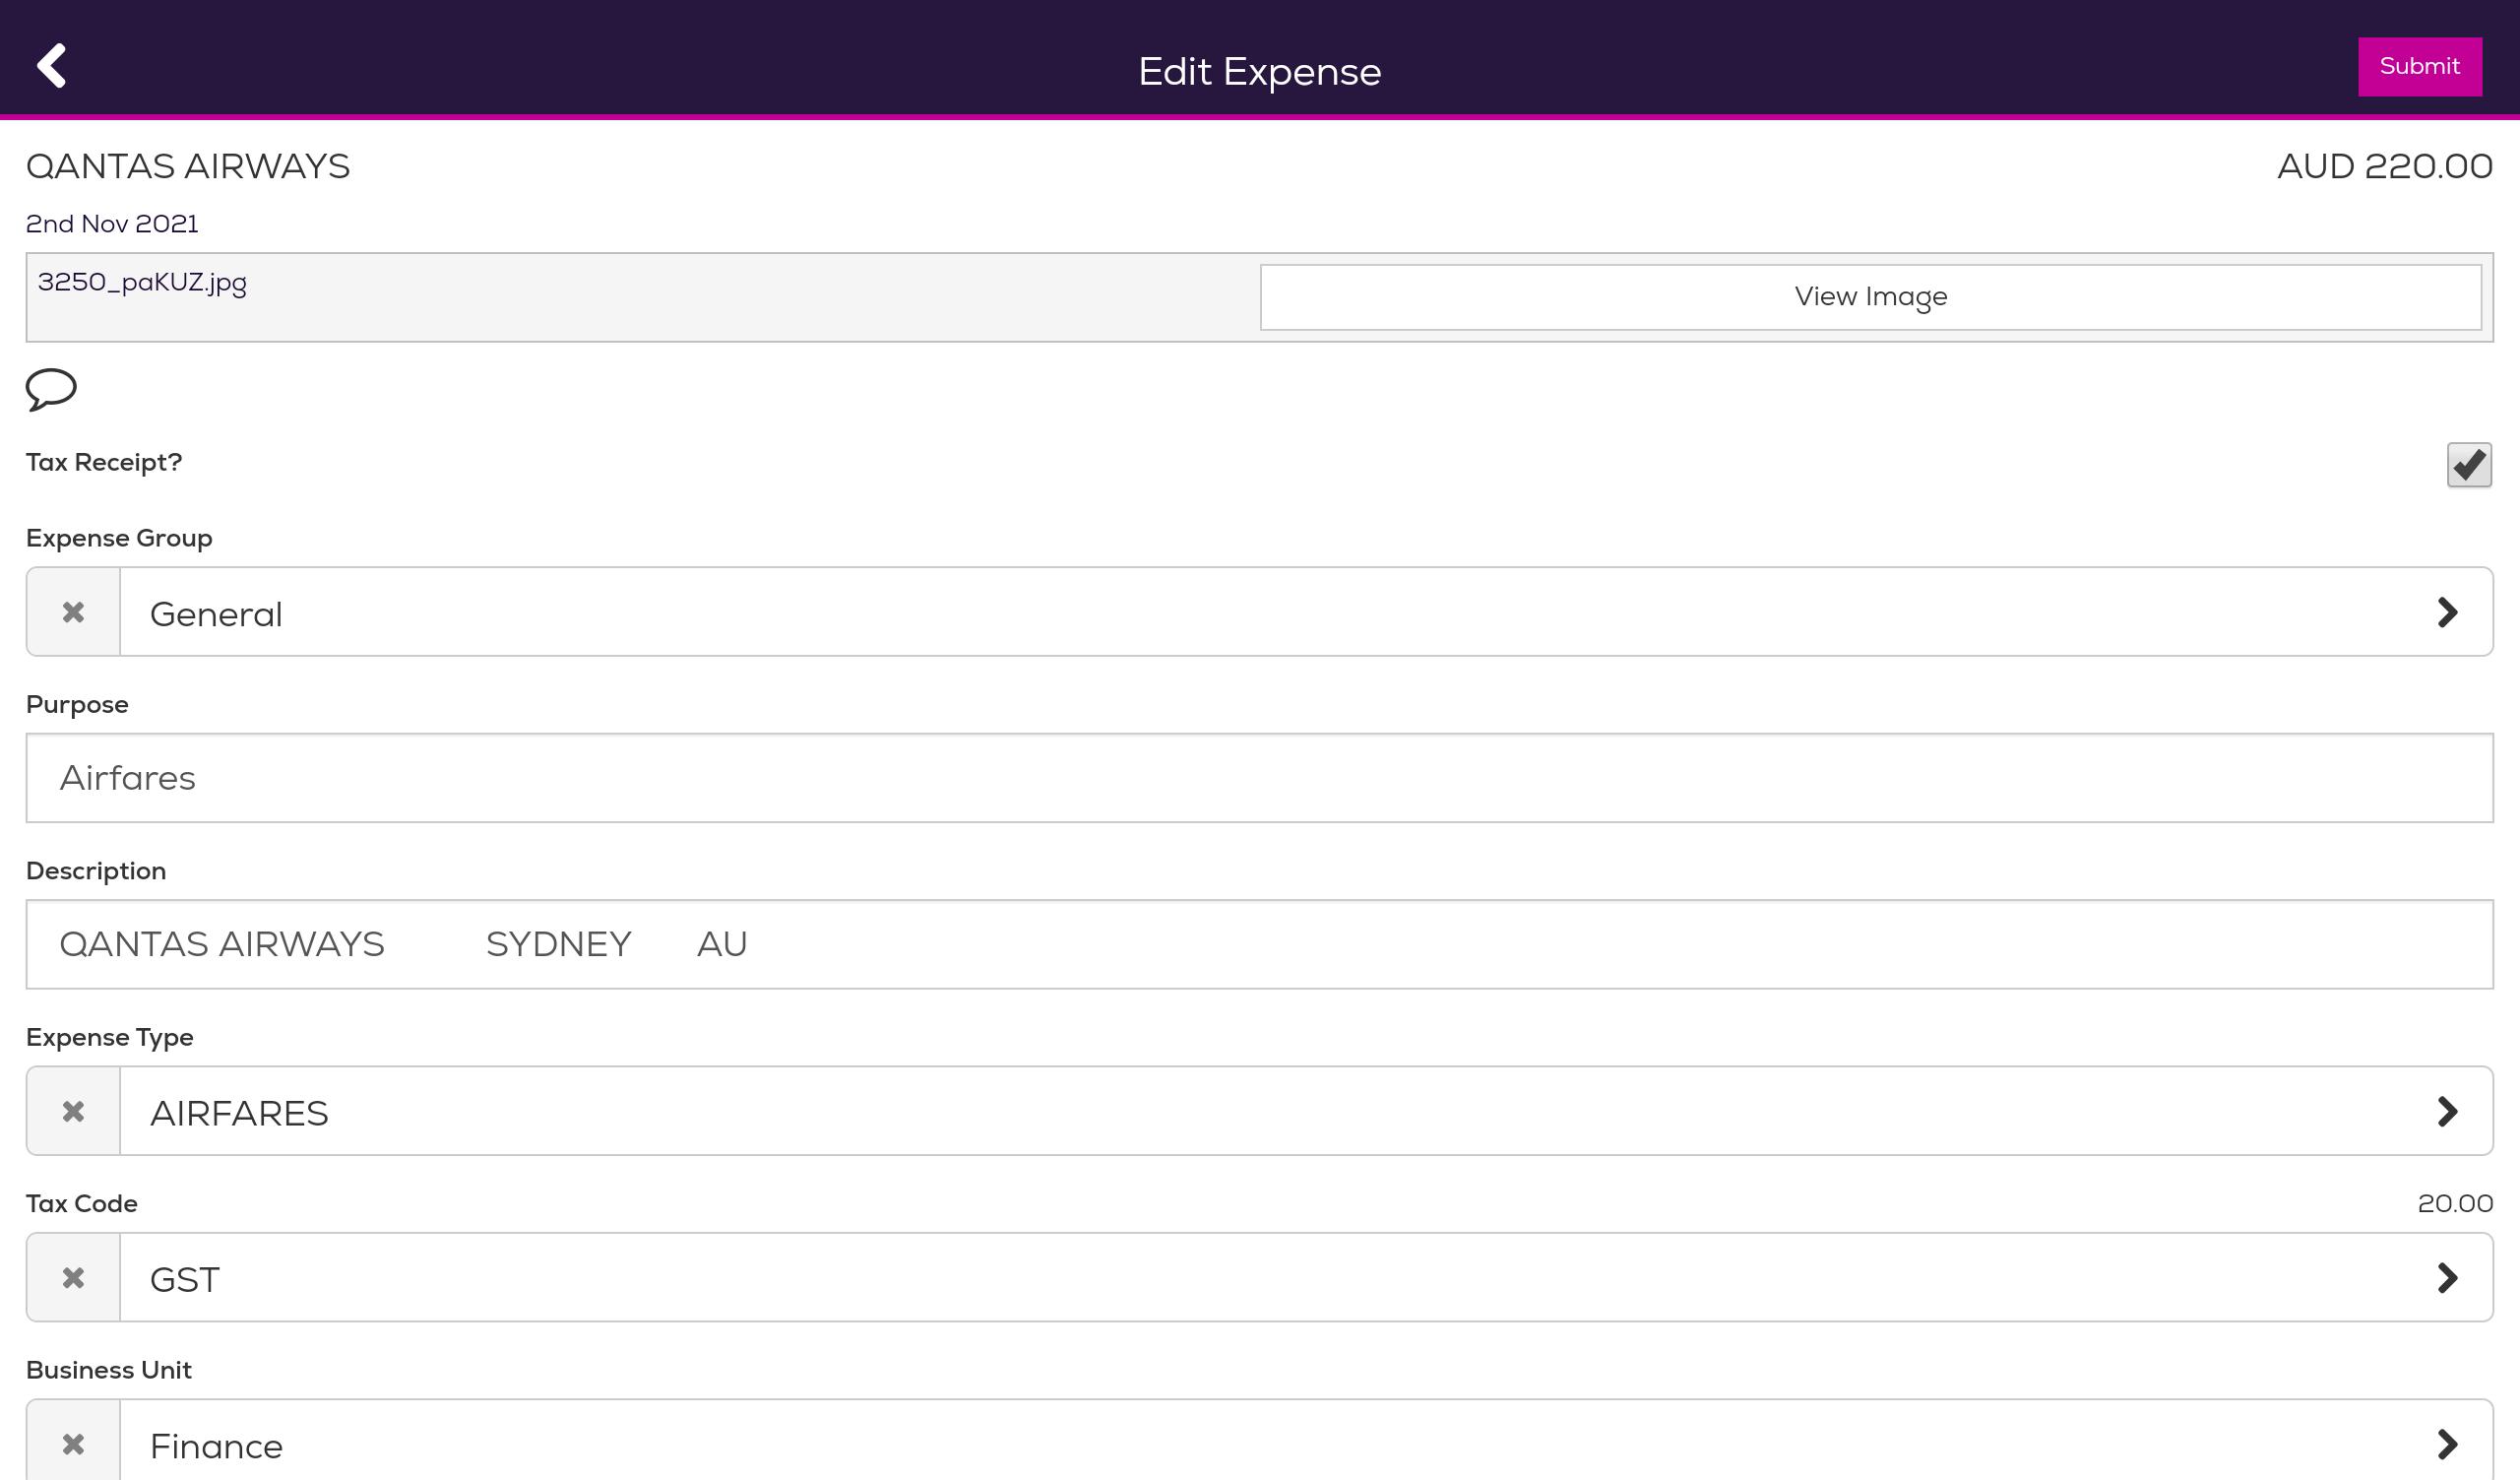Select the GST value in Tax Code
The image size is (2520, 1480).
click(x=185, y=1279)
